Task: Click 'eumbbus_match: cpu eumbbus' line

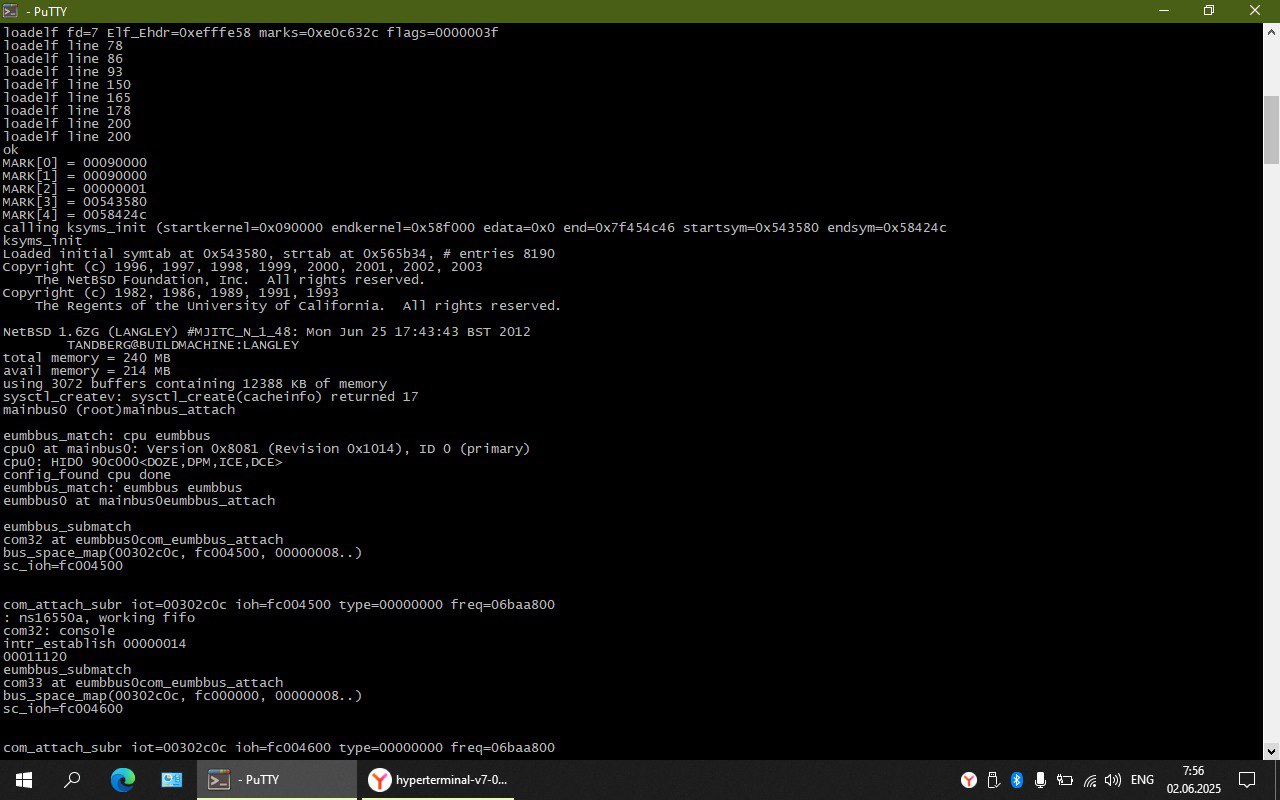Action: pos(107,436)
